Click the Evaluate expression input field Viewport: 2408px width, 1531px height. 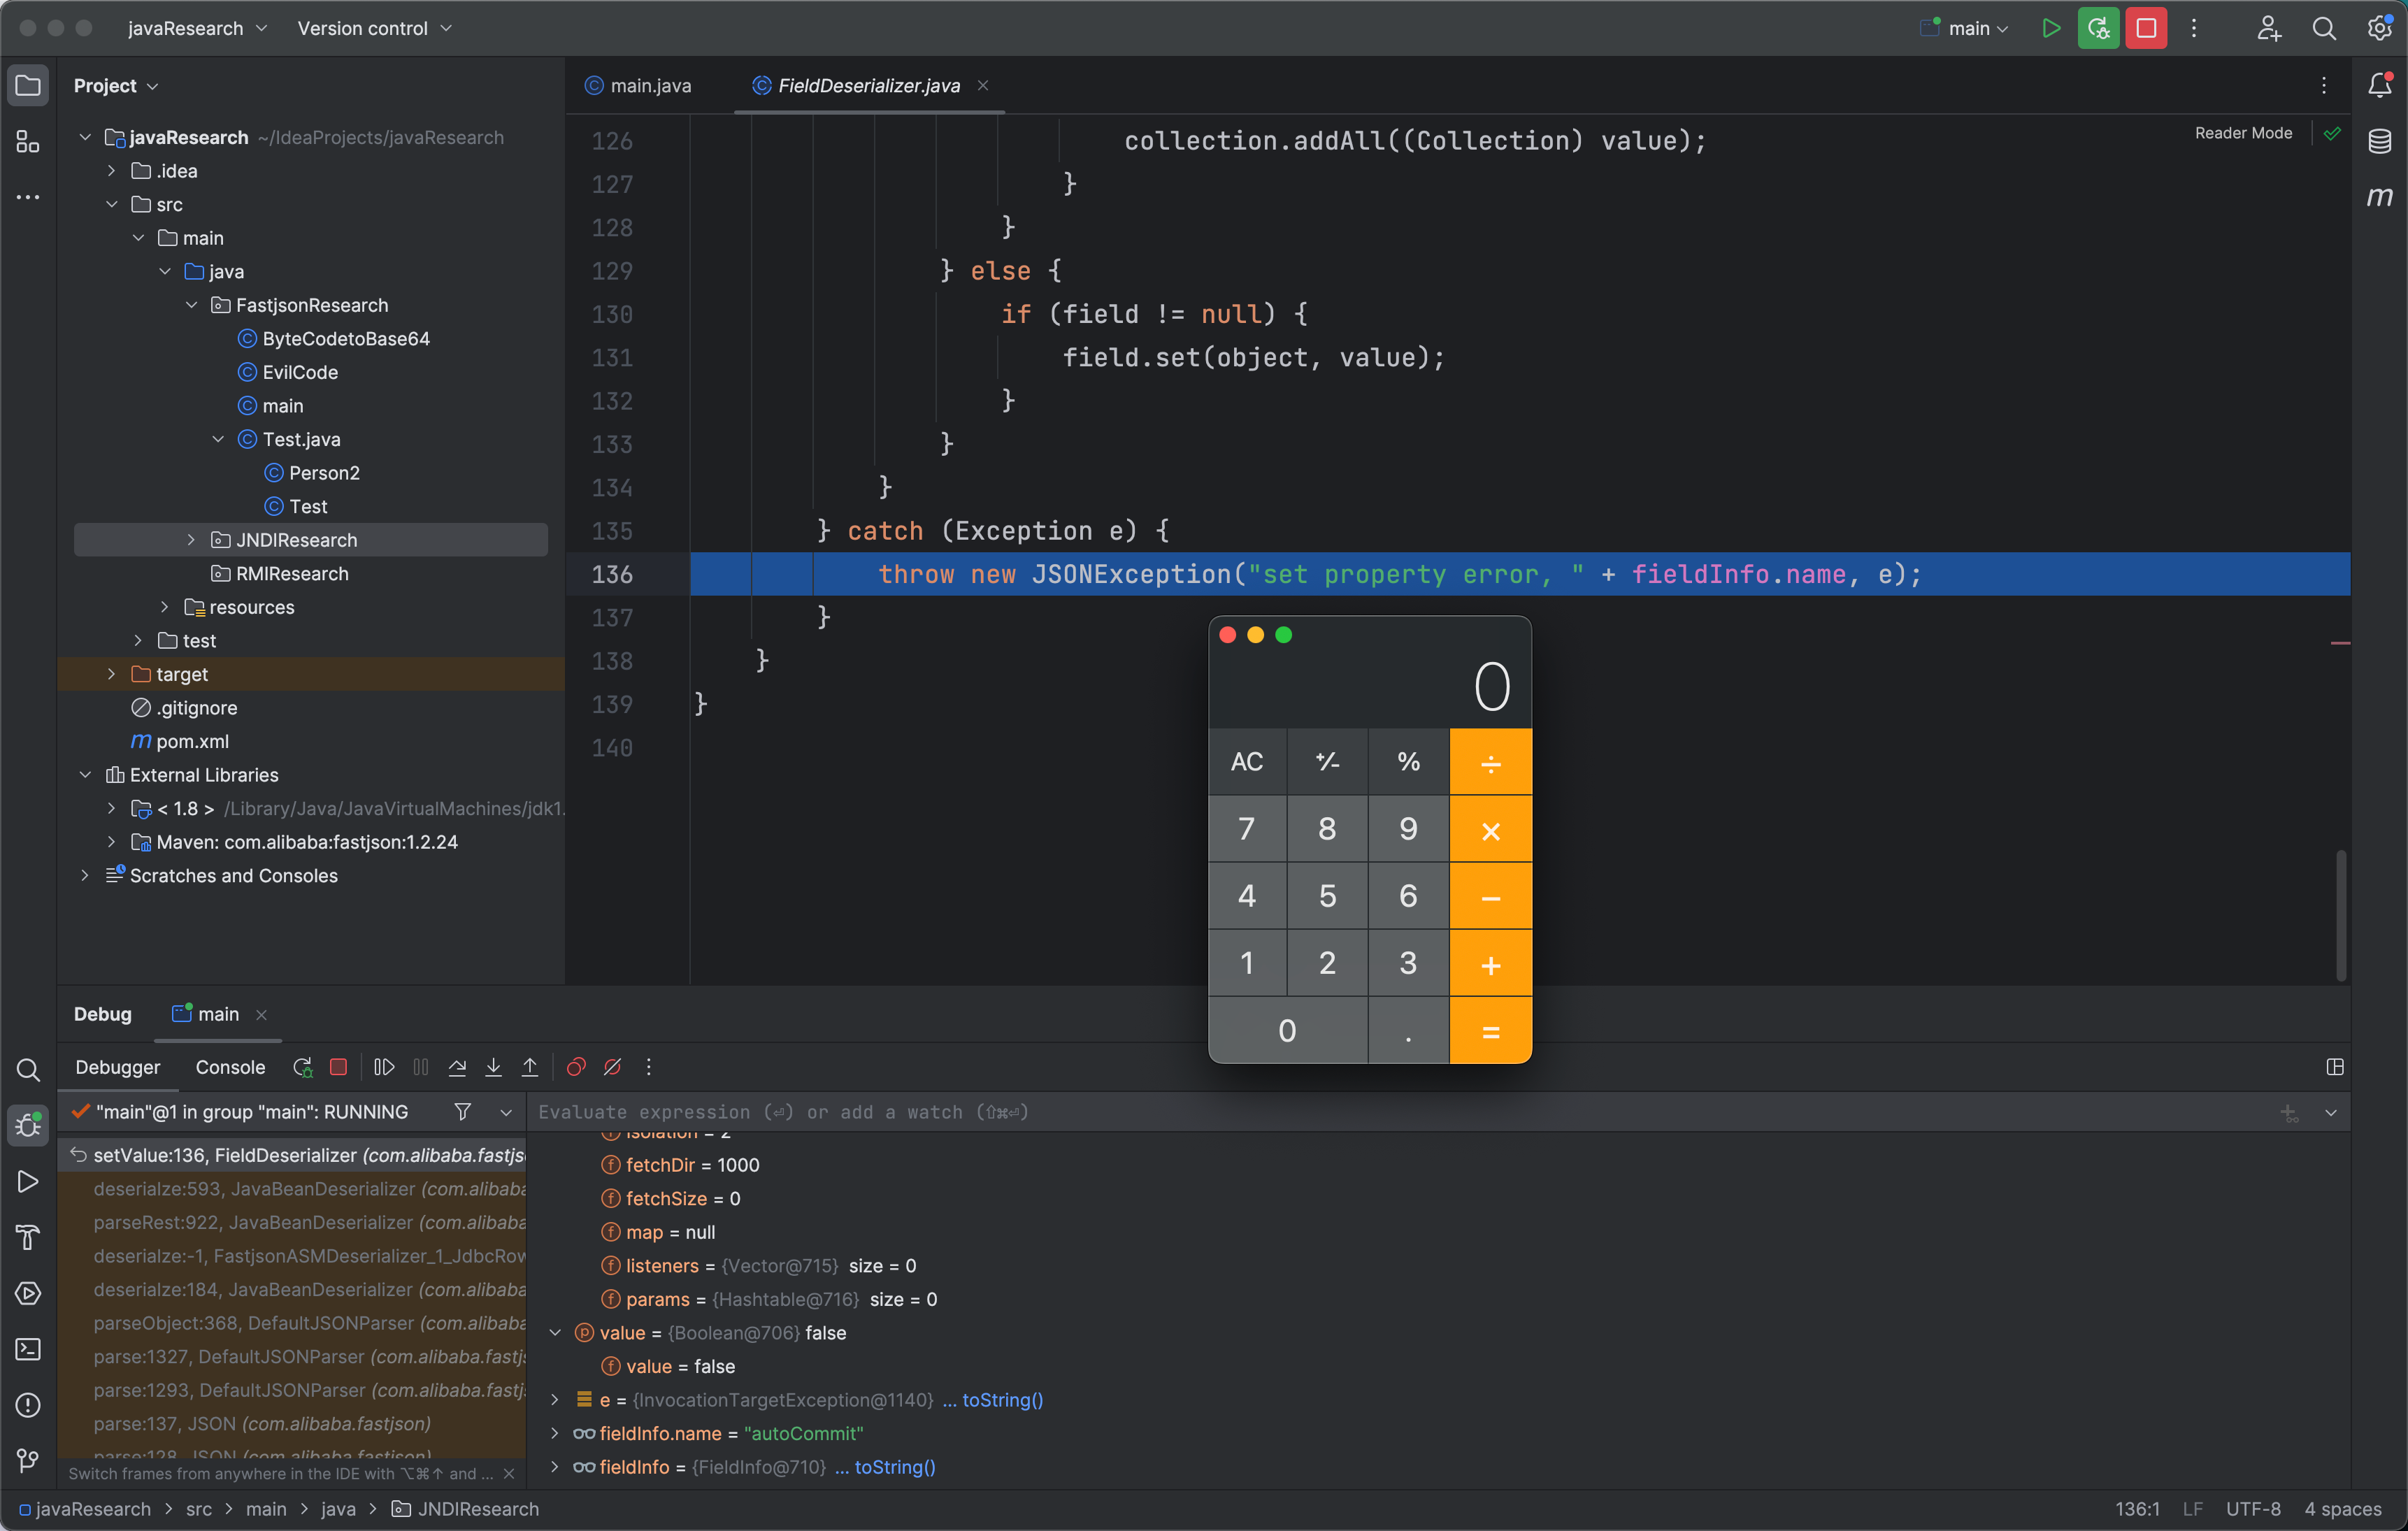(x=1400, y=1112)
